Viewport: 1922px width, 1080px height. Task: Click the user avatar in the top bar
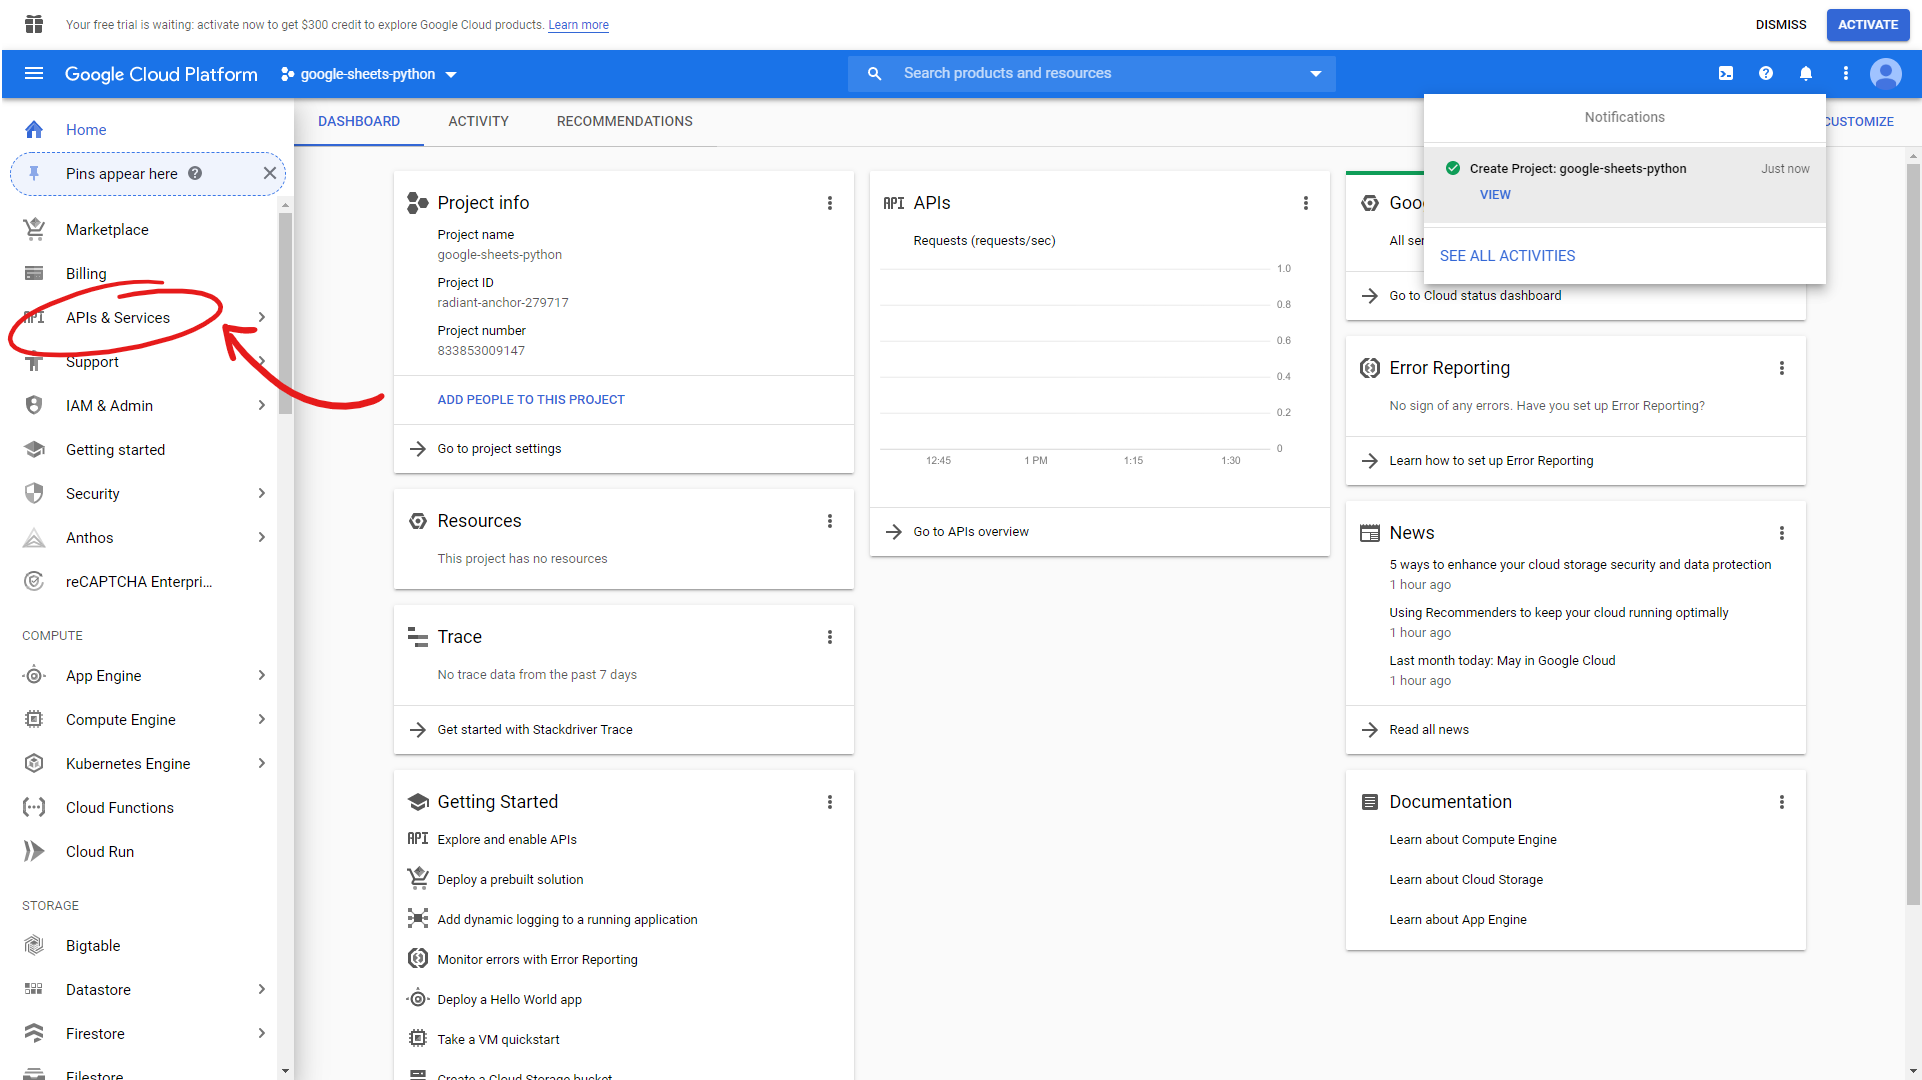[x=1886, y=73]
